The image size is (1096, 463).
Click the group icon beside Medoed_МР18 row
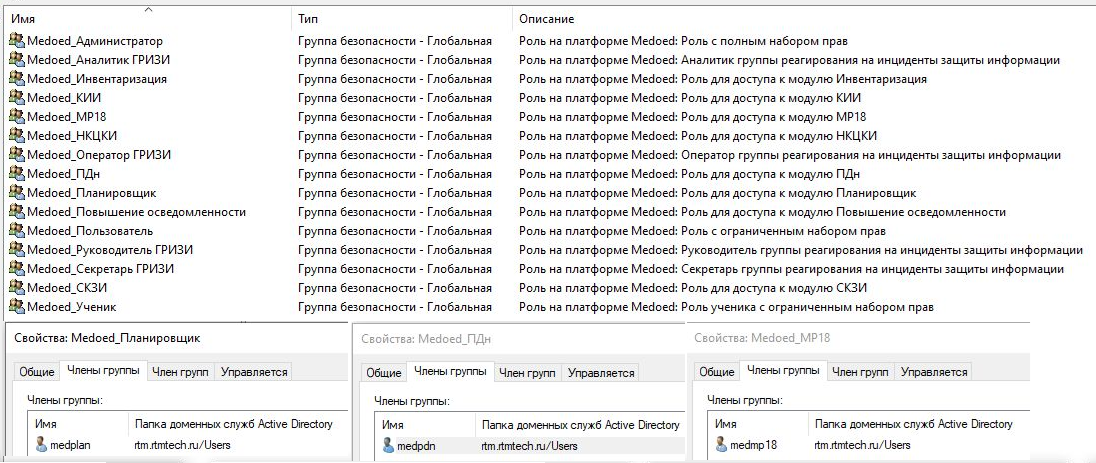pyautogui.click(x=17, y=117)
